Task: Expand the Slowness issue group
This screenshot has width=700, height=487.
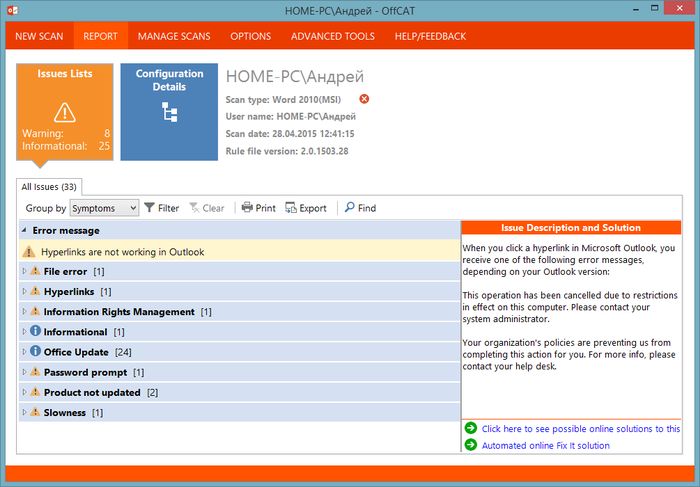Action: (x=25, y=412)
